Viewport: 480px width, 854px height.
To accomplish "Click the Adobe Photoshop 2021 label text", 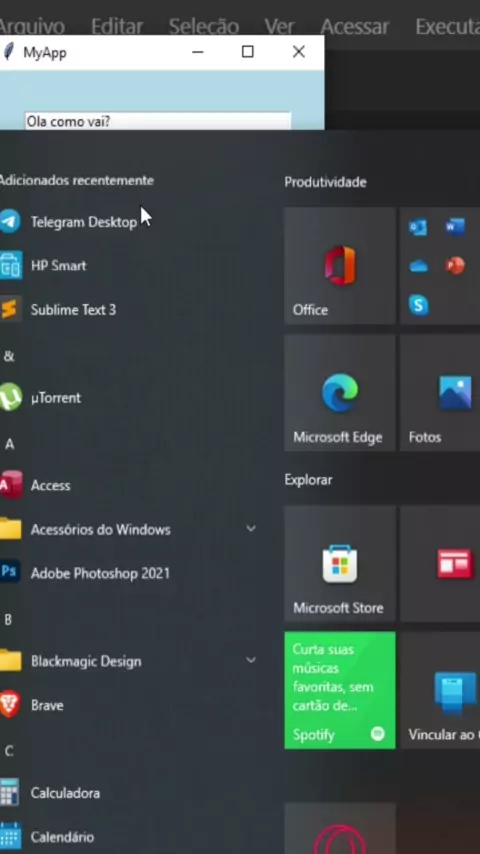I will coord(100,573).
